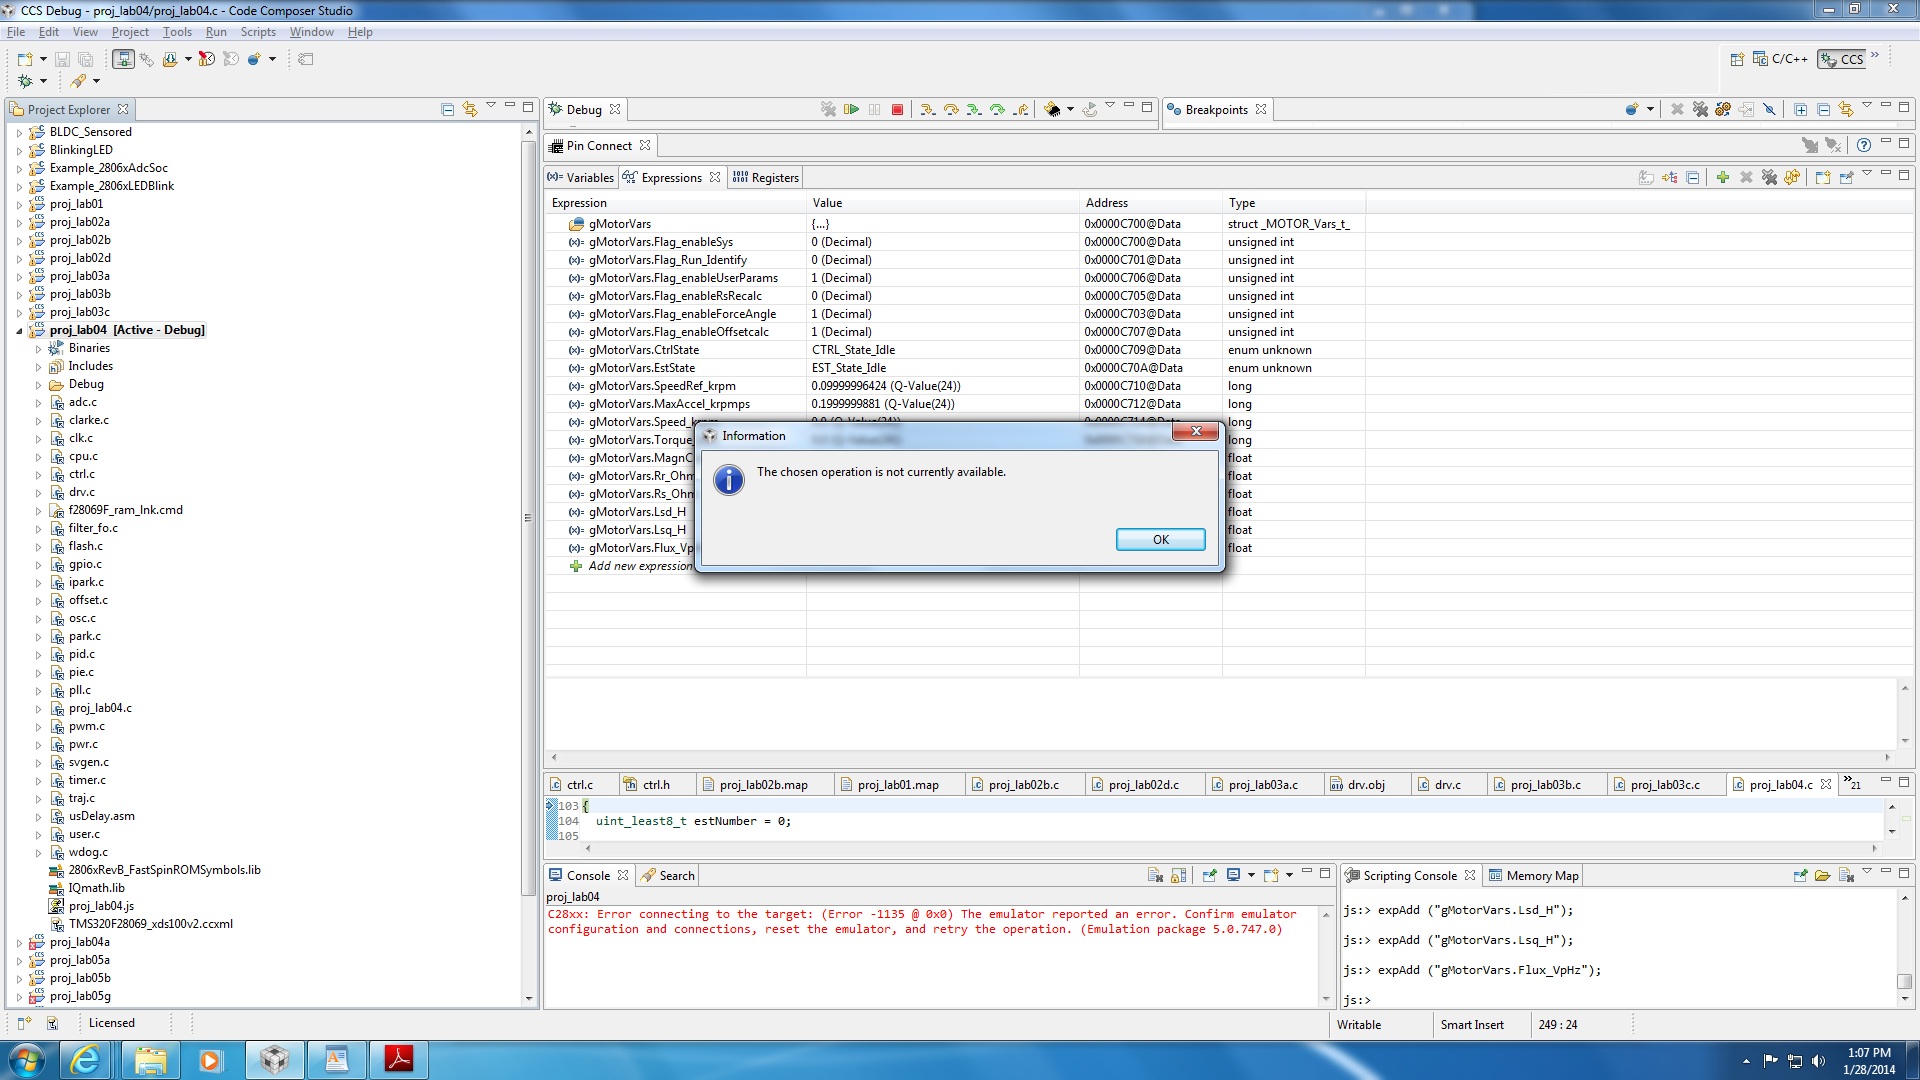Screen dimensions: 1920x1080
Task: Click the New Breakpoint blue ball icon
Action: click(1632, 110)
